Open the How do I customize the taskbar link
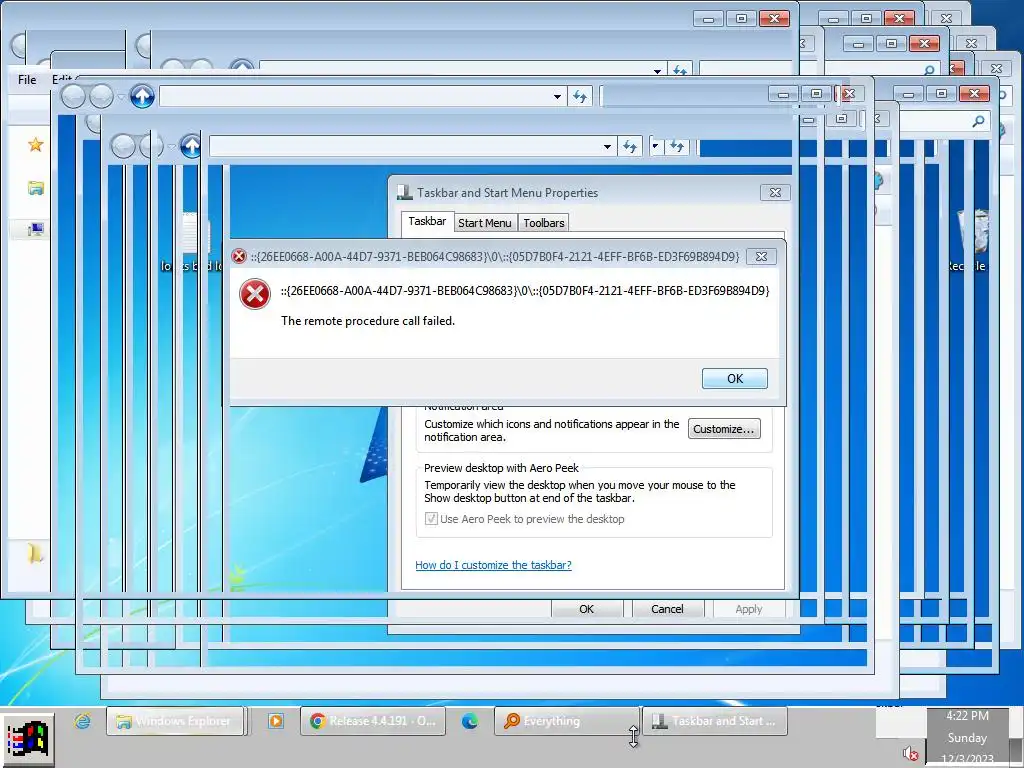 pyautogui.click(x=493, y=565)
